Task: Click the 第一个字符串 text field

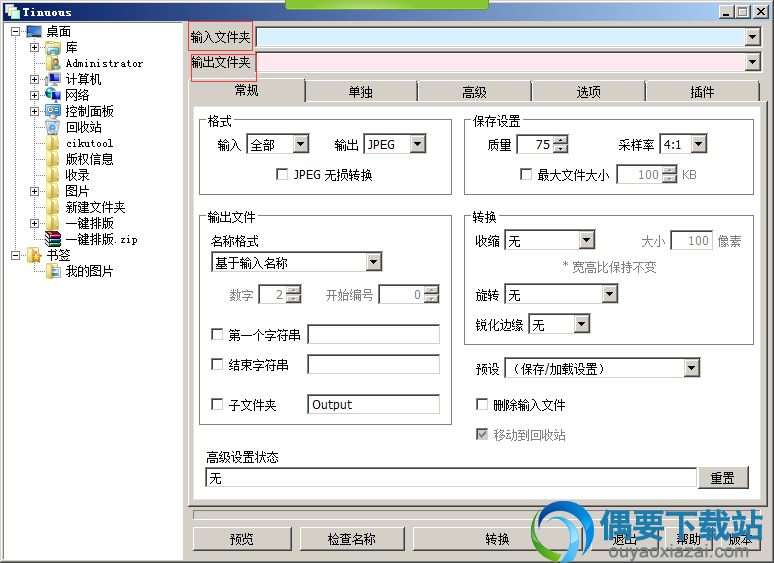Action: (x=373, y=335)
